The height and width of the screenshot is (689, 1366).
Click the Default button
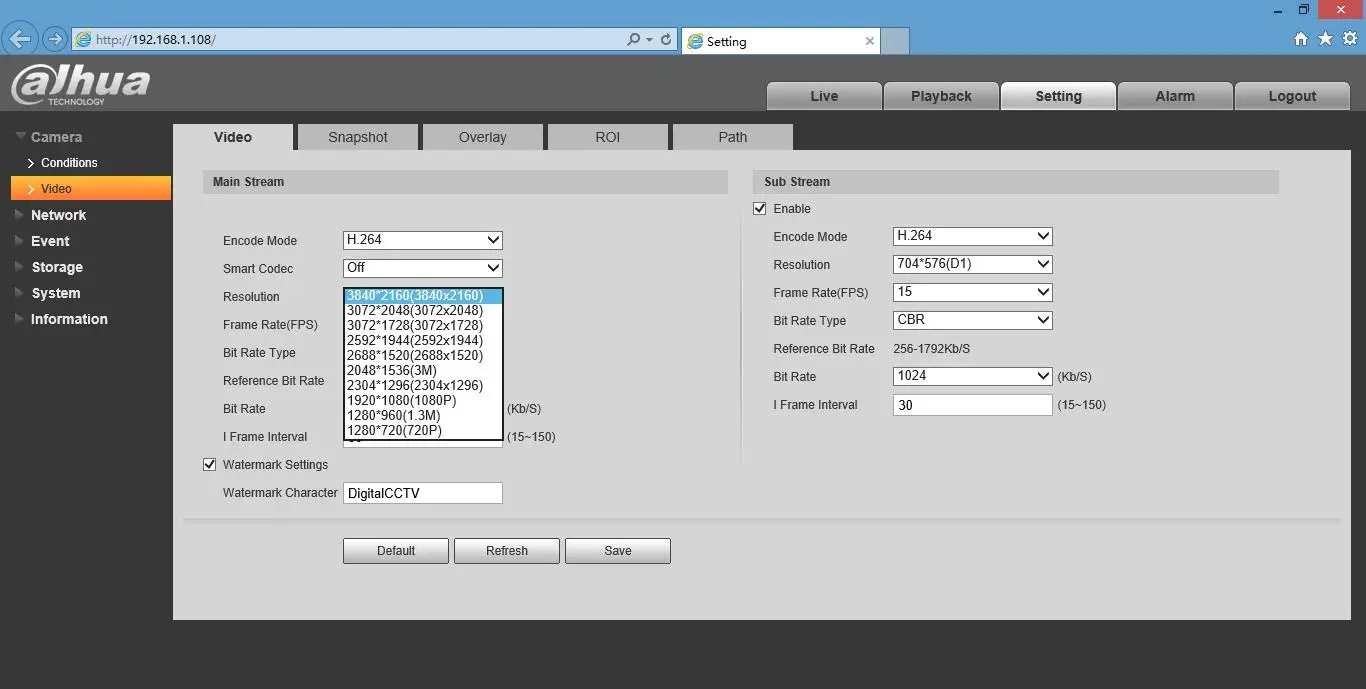click(x=396, y=551)
